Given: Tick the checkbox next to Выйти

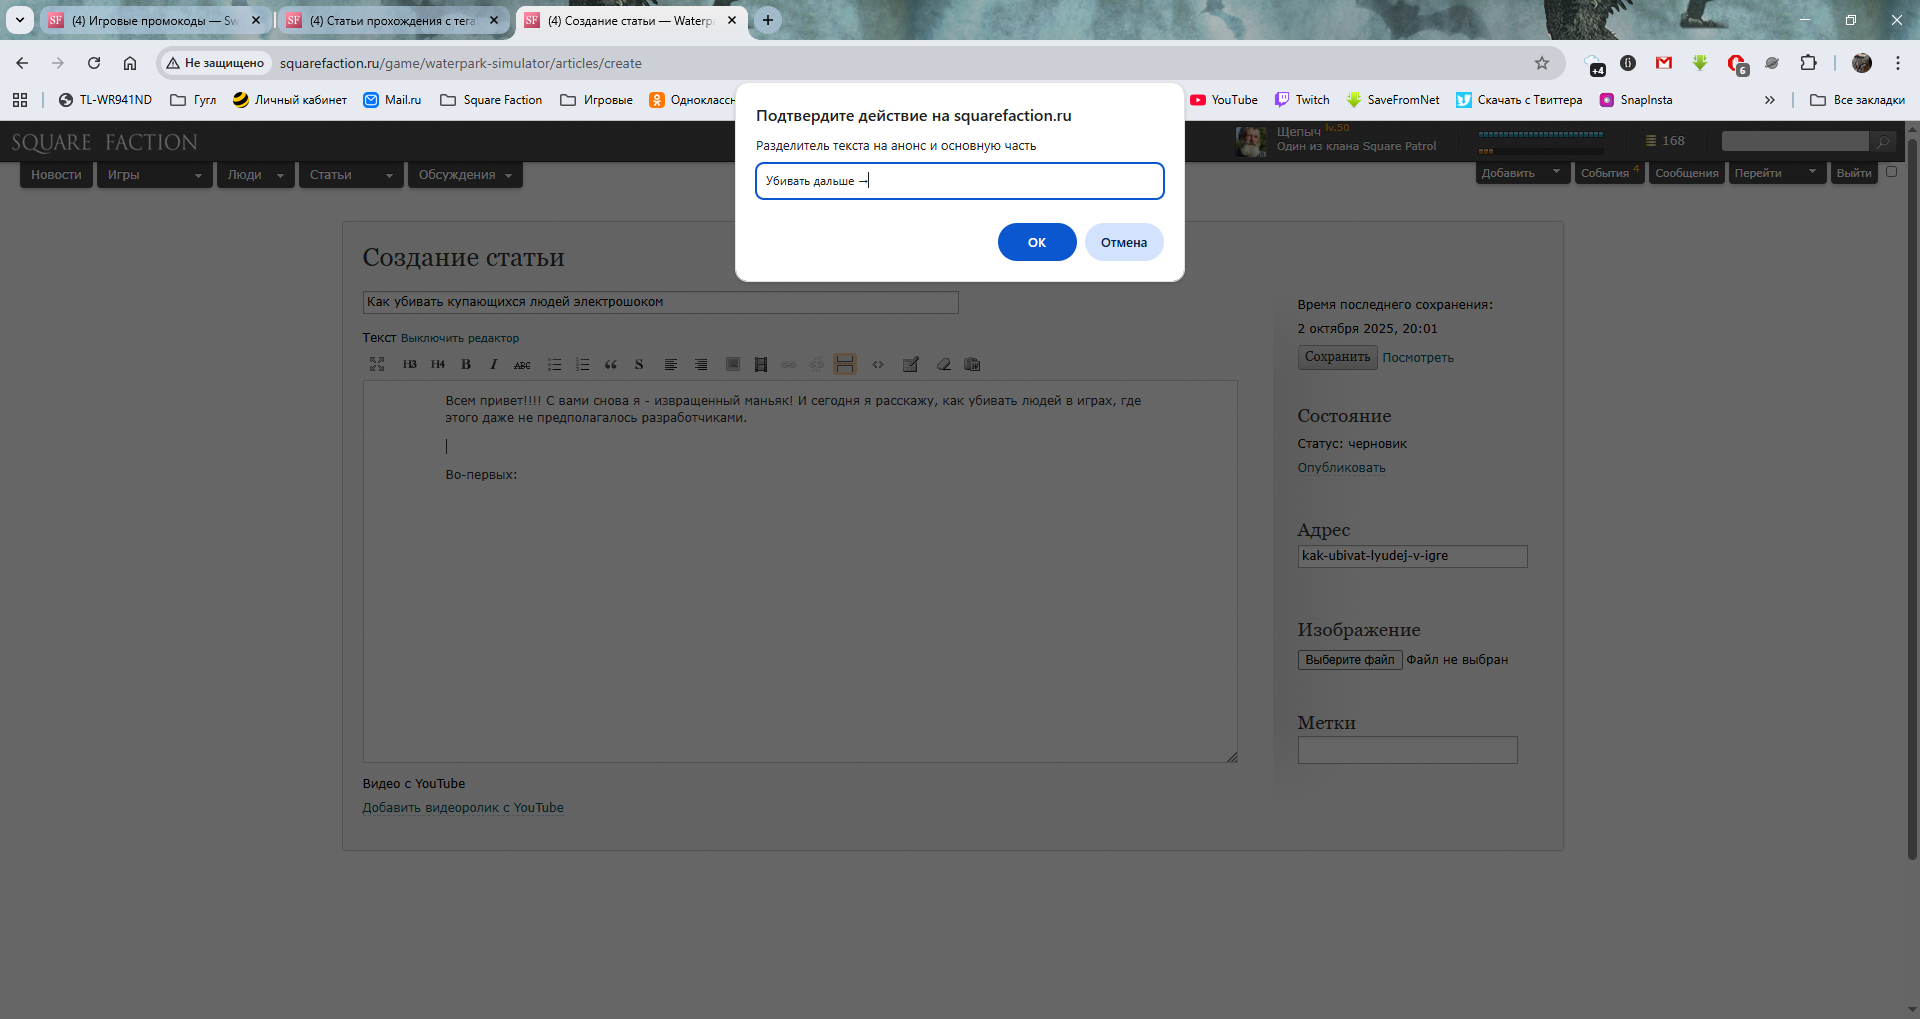Looking at the screenshot, I should click(1891, 172).
